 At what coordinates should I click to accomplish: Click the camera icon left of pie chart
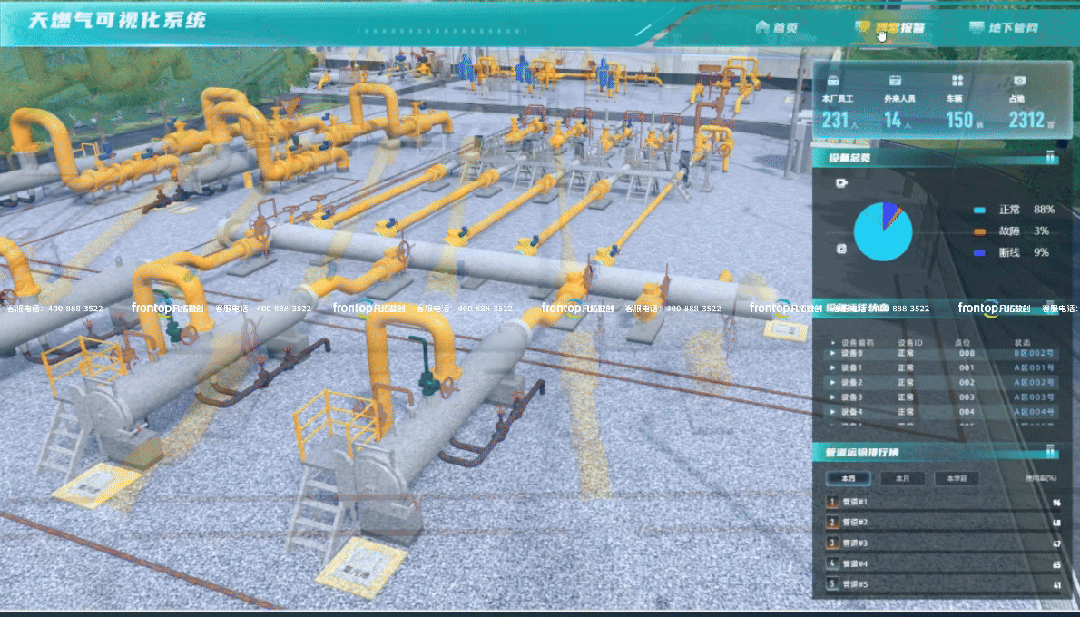pos(842,184)
